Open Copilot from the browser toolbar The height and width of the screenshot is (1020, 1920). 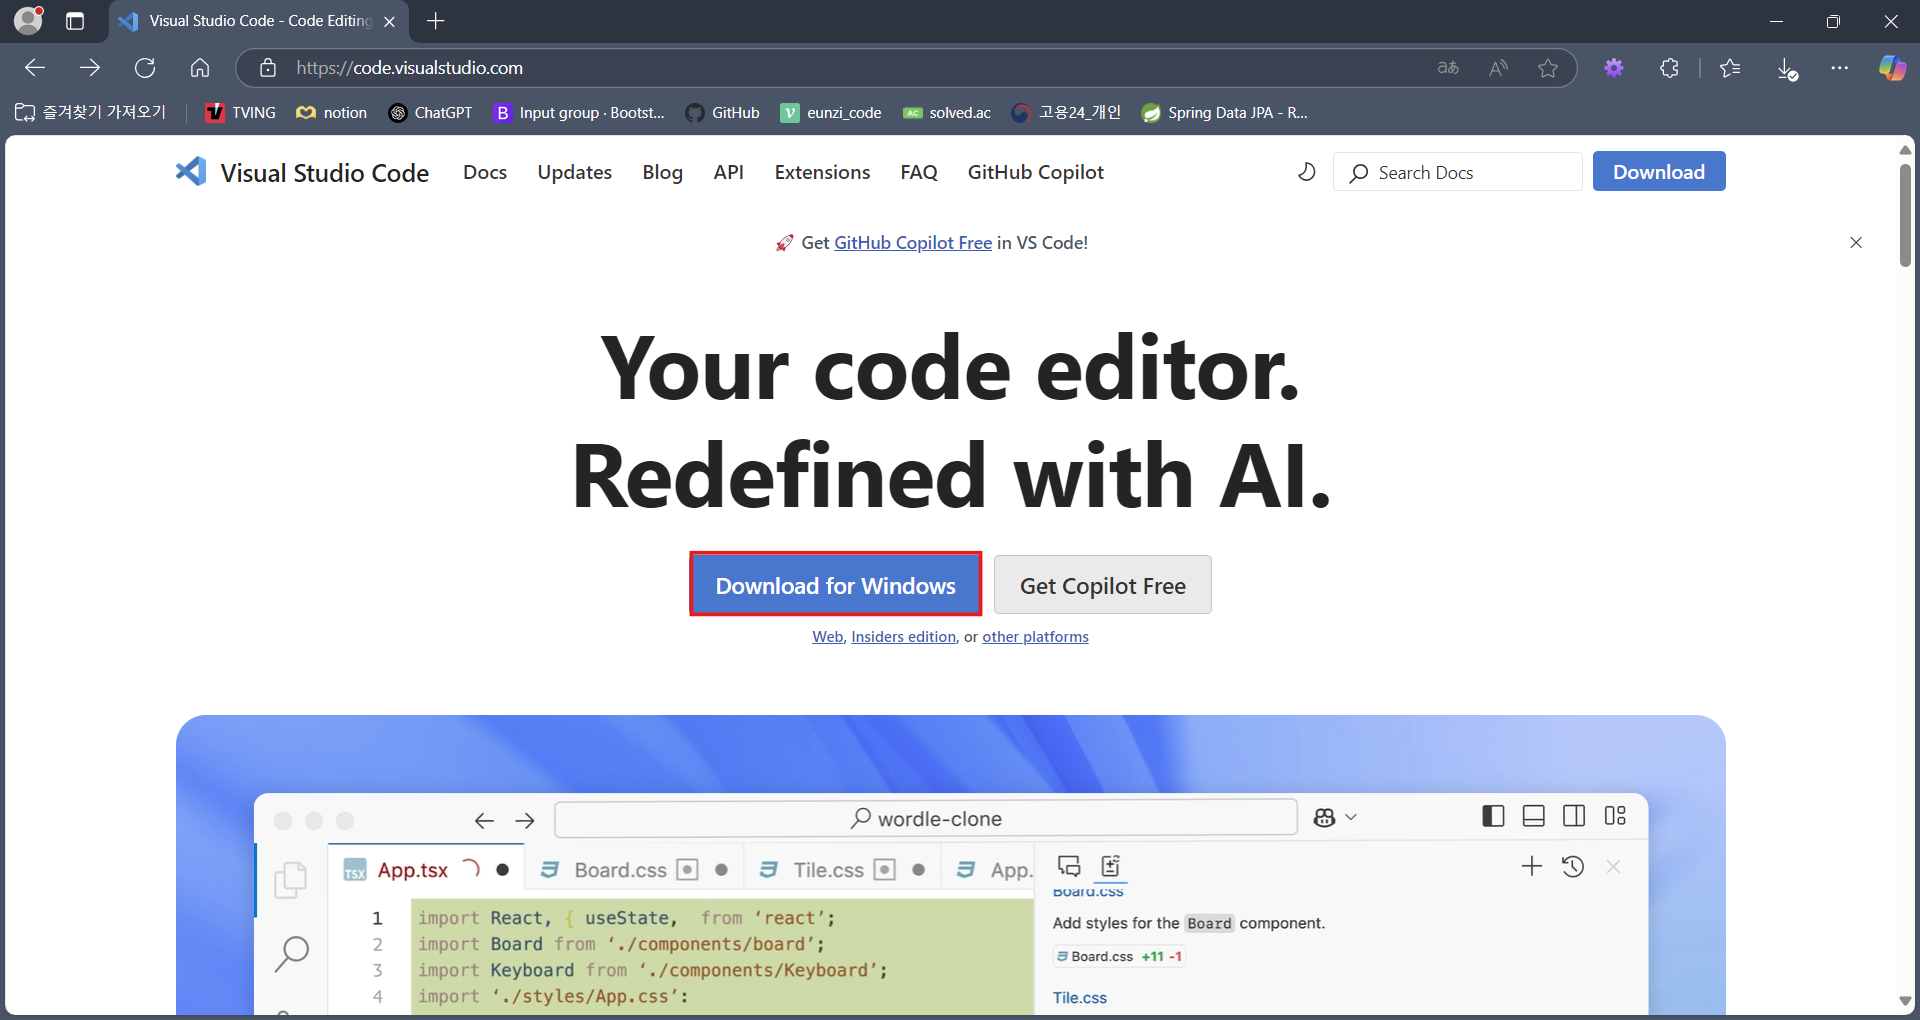[1893, 68]
